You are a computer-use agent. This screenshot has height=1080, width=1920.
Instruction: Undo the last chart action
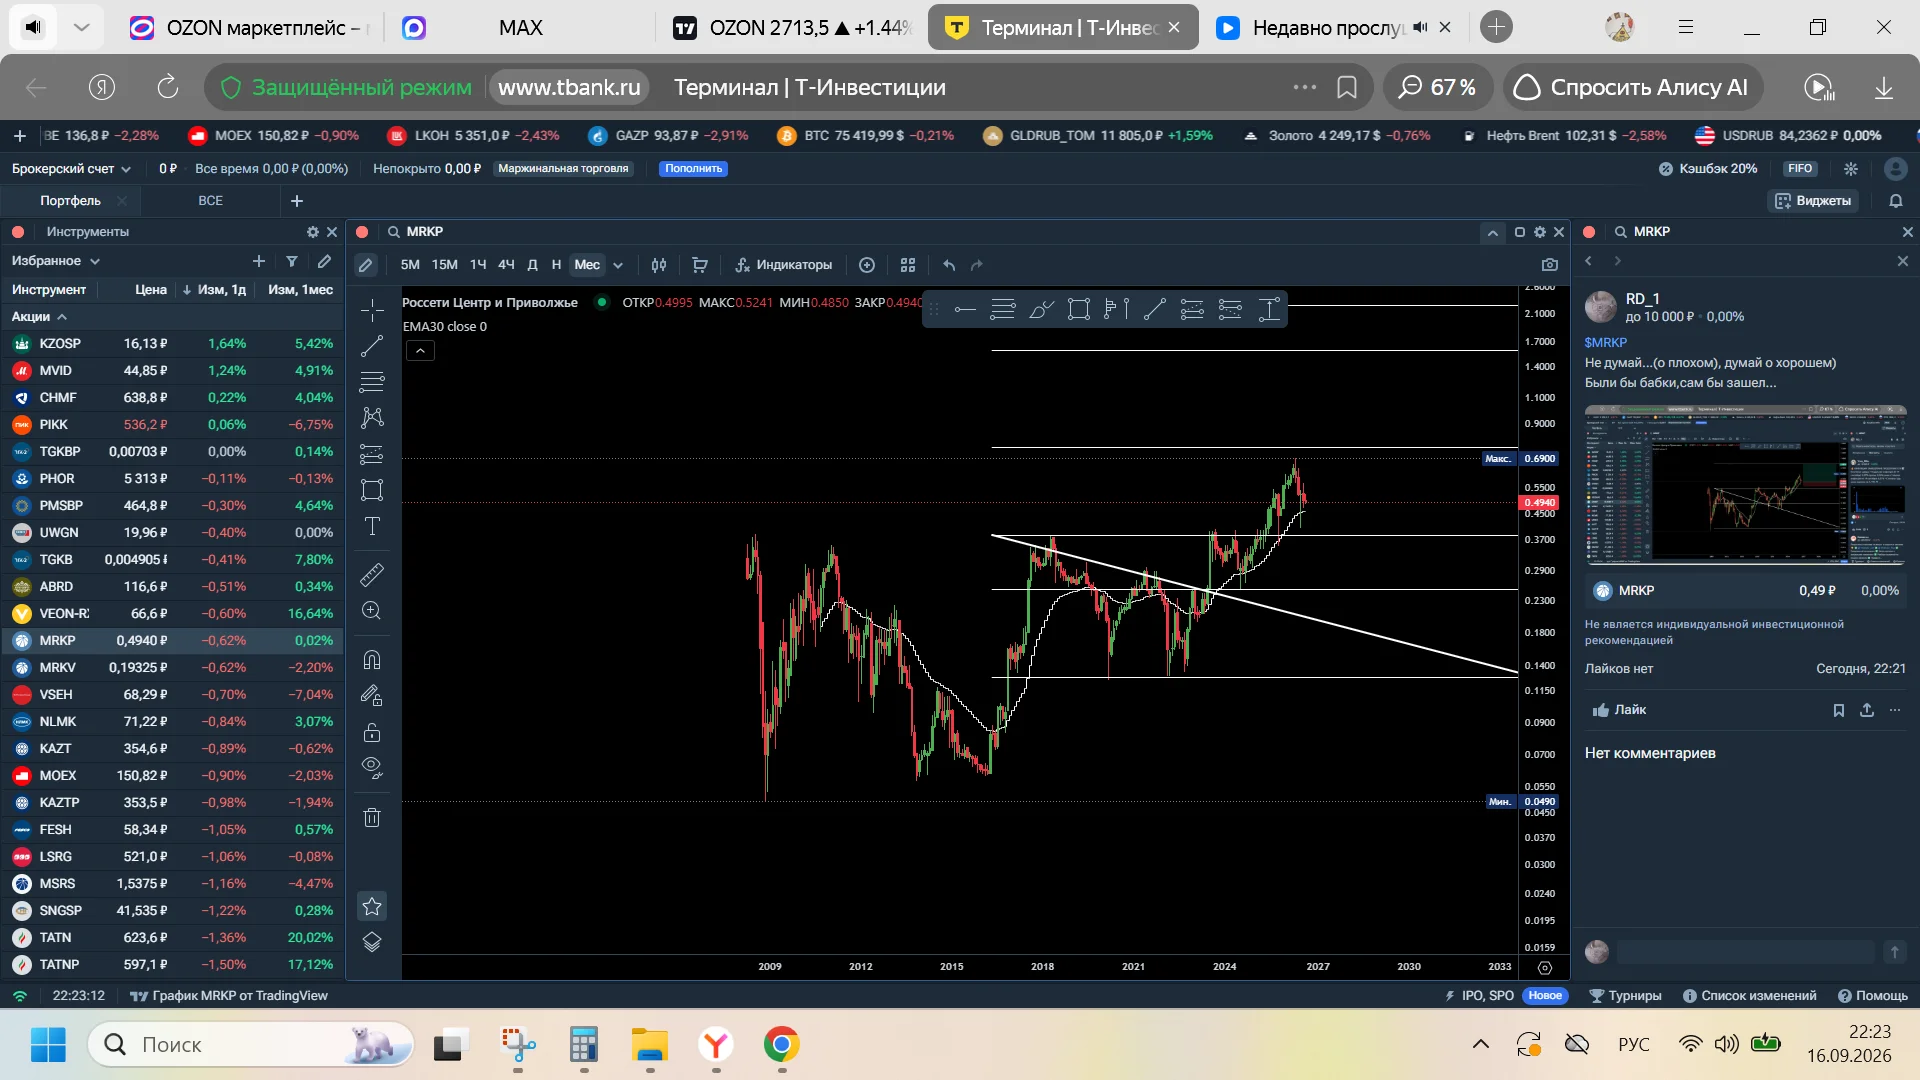(x=949, y=265)
